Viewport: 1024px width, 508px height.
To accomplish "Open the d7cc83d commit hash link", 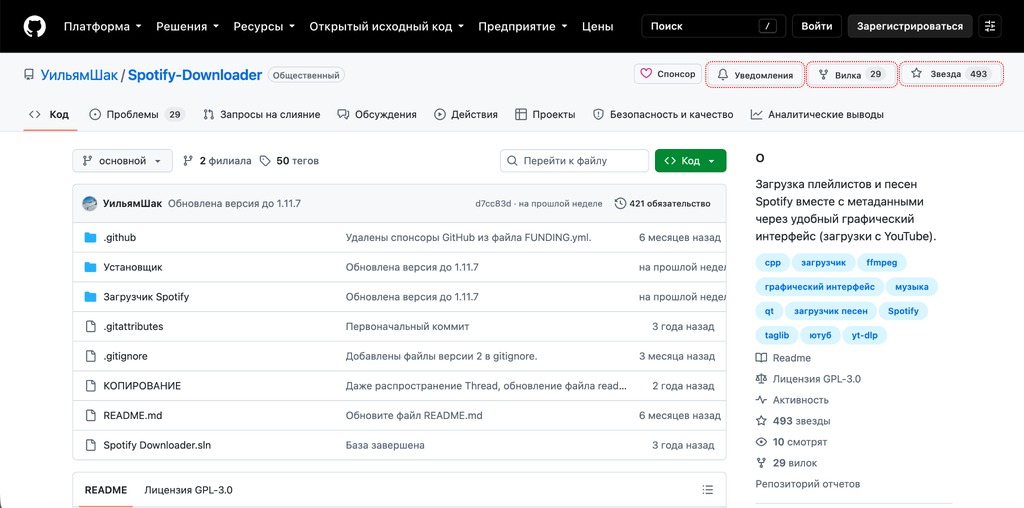I will (493, 204).
